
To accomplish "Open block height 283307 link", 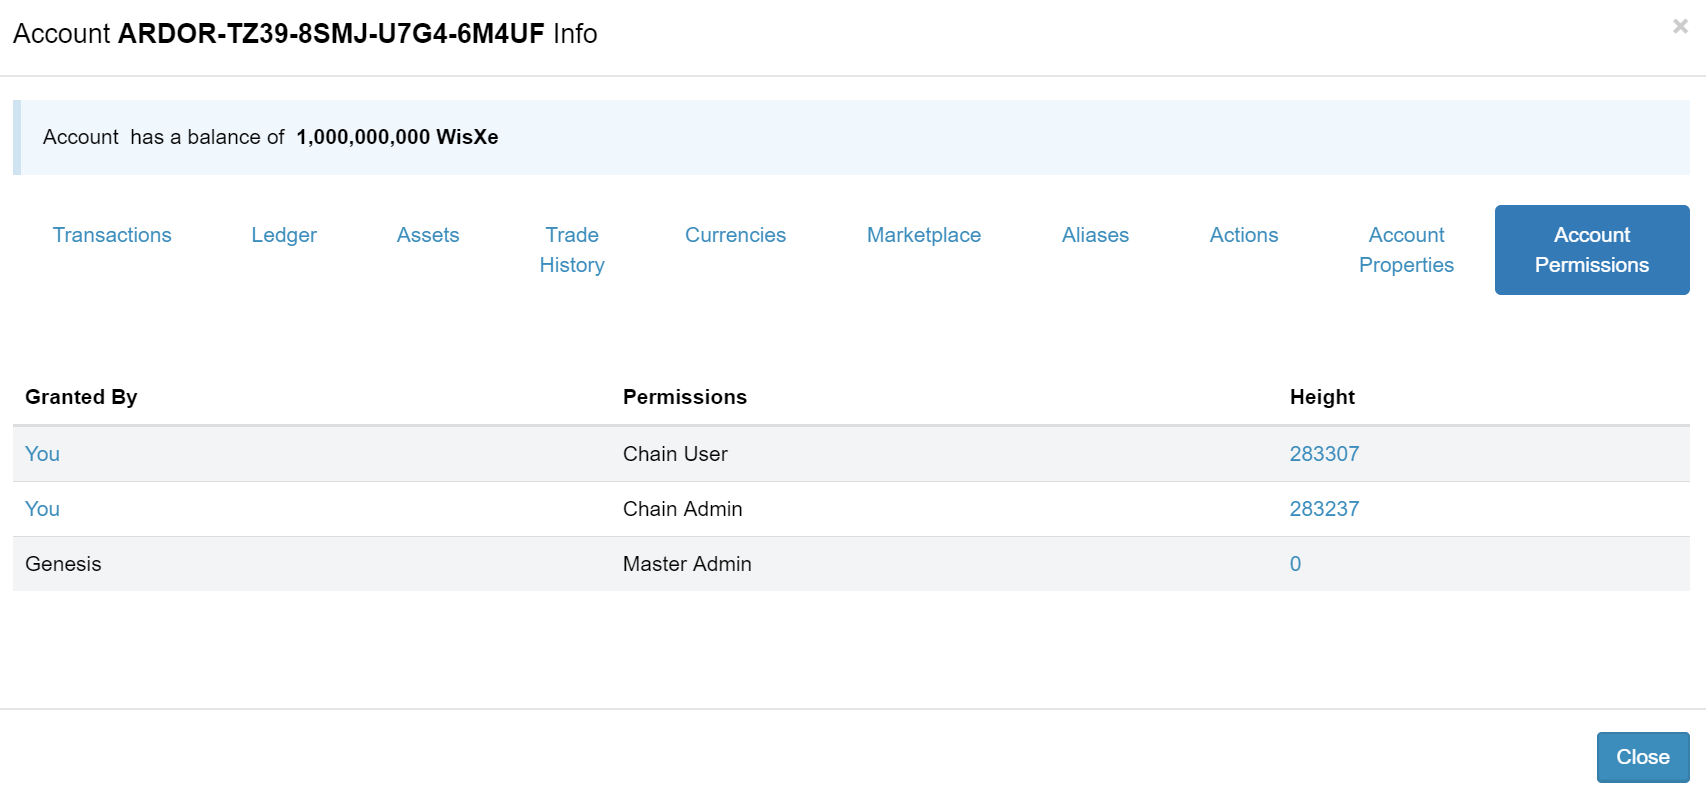I will [x=1324, y=454].
